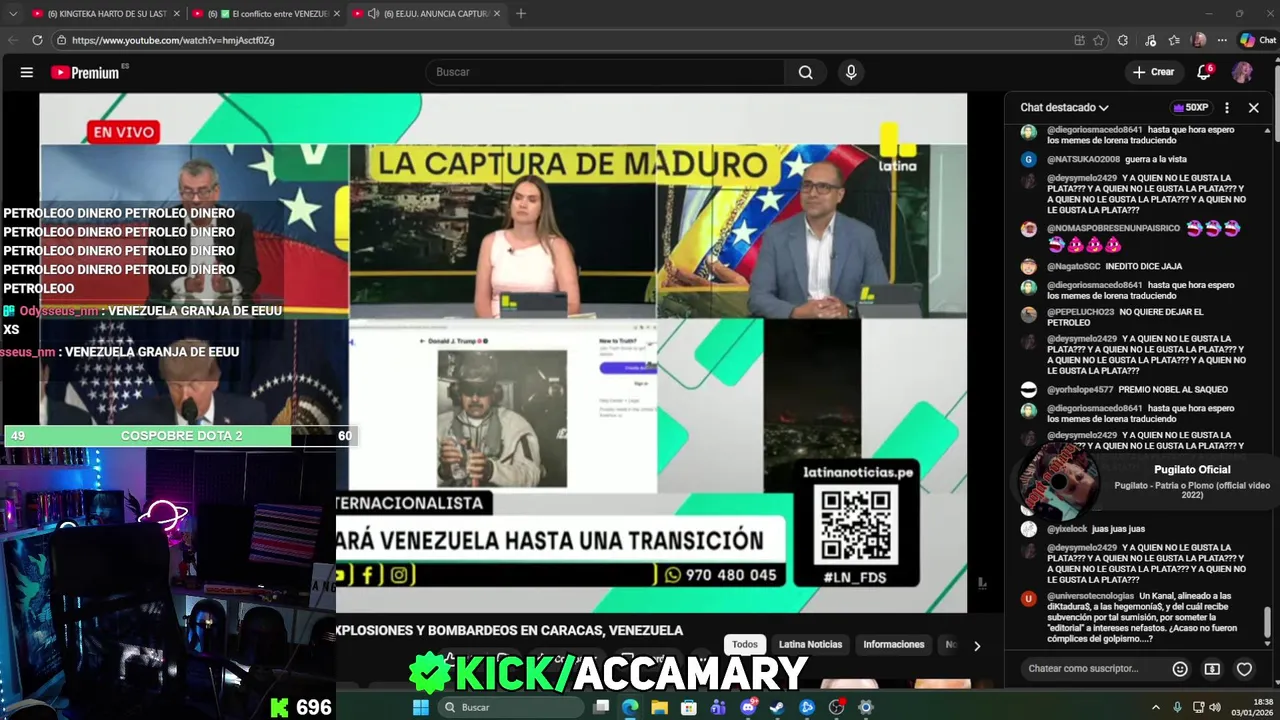
Task: Click the live video player
Action: coord(503,353)
